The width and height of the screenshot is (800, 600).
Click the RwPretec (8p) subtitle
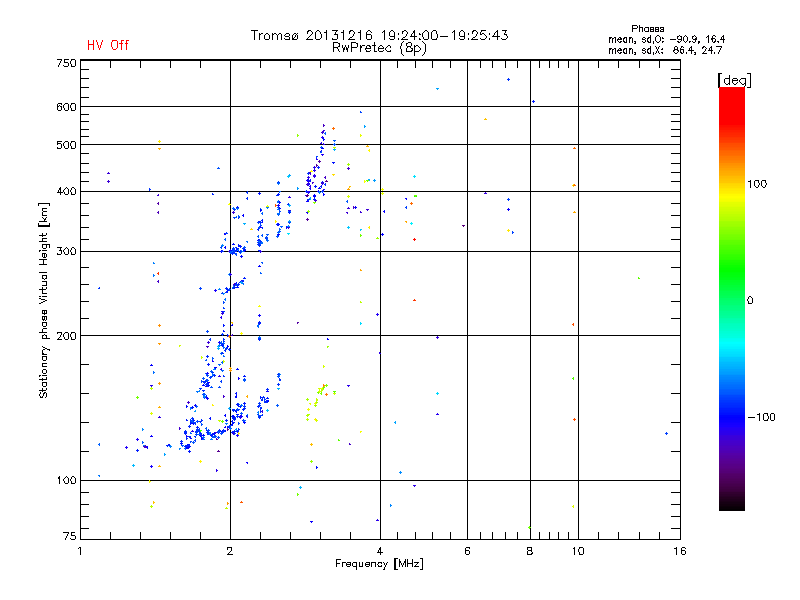[379, 47]
